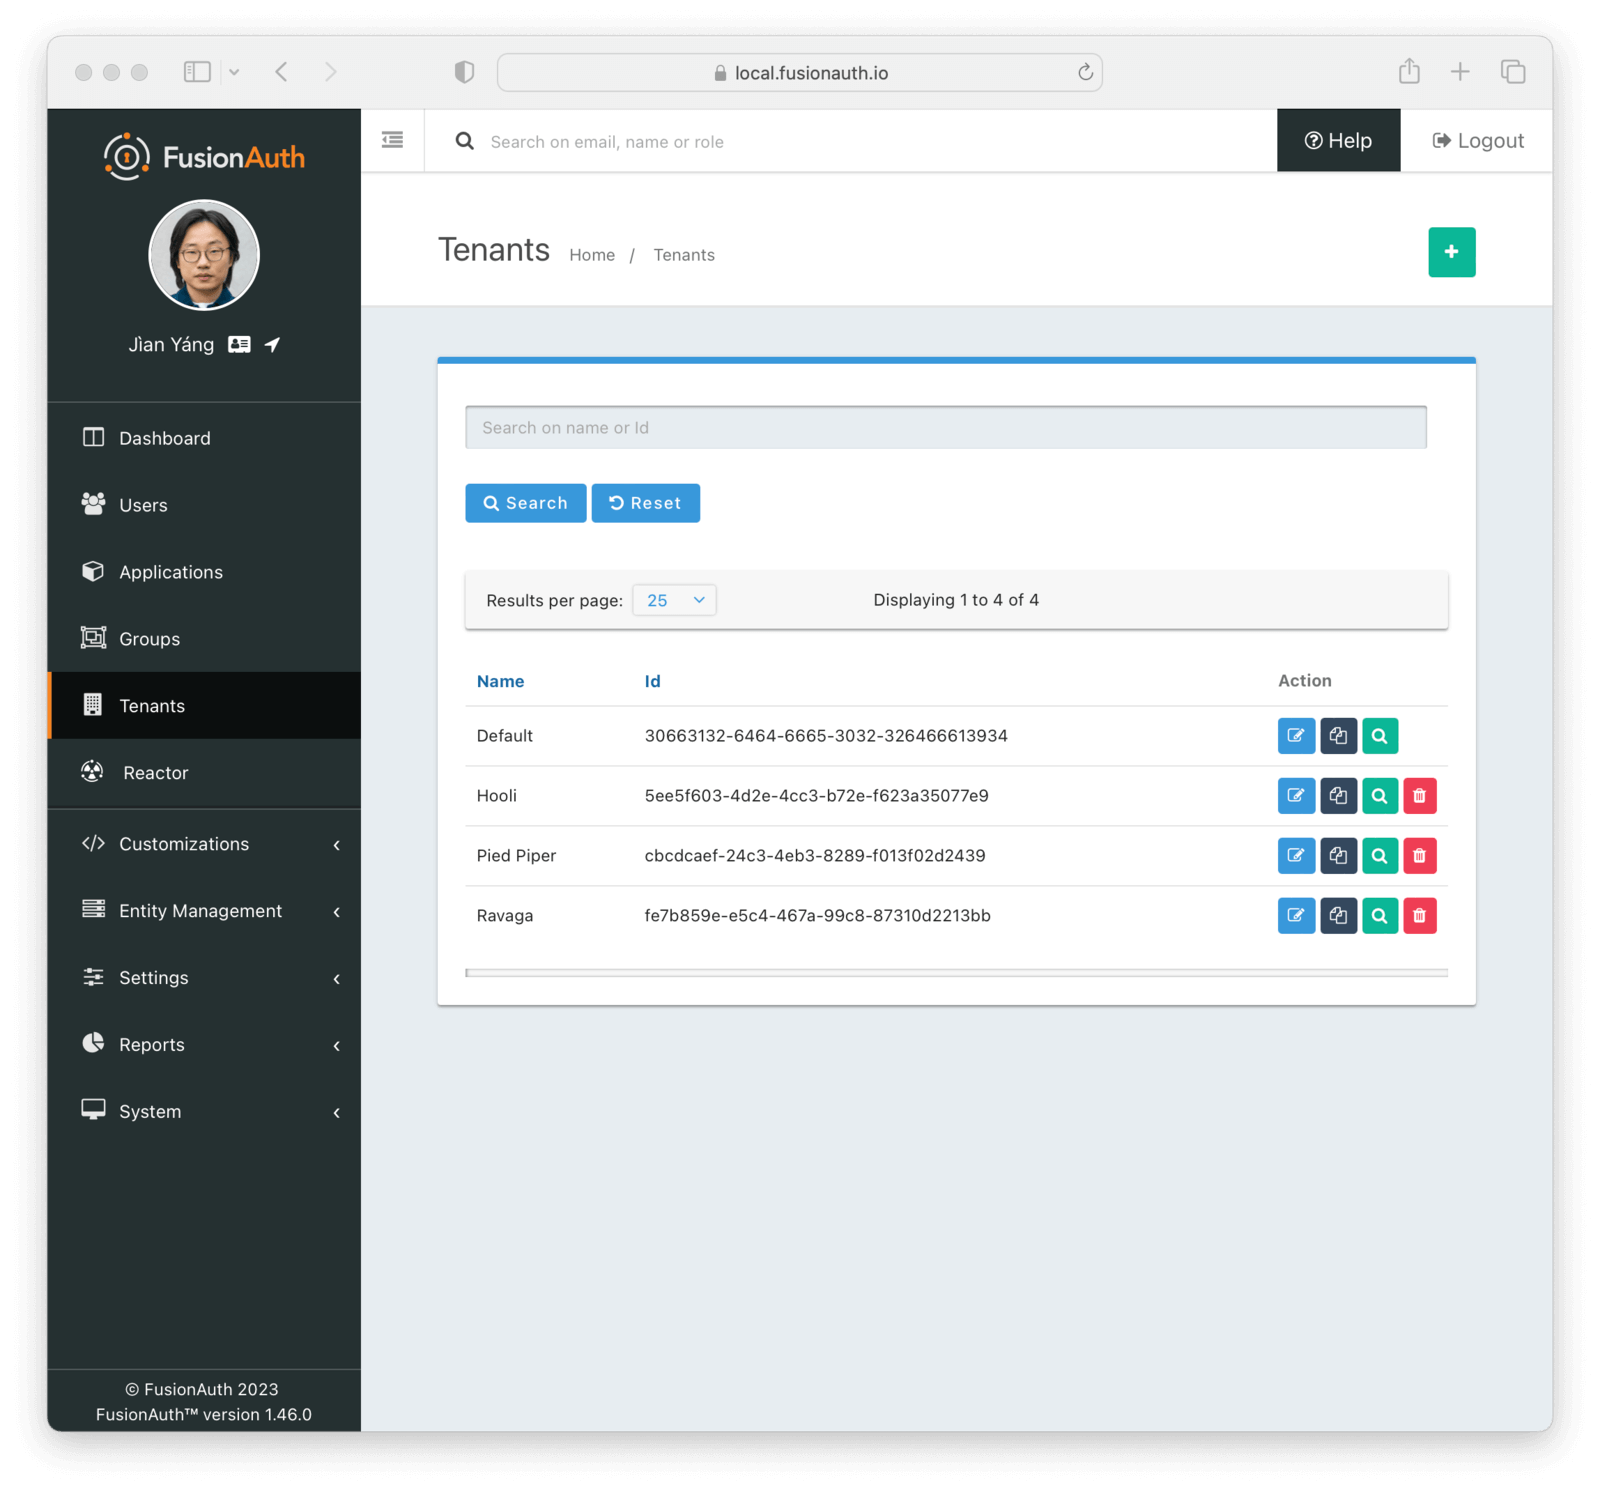Expand the Reports menu
This screenshot has width=1600, height=1490.
[204, 1045]
